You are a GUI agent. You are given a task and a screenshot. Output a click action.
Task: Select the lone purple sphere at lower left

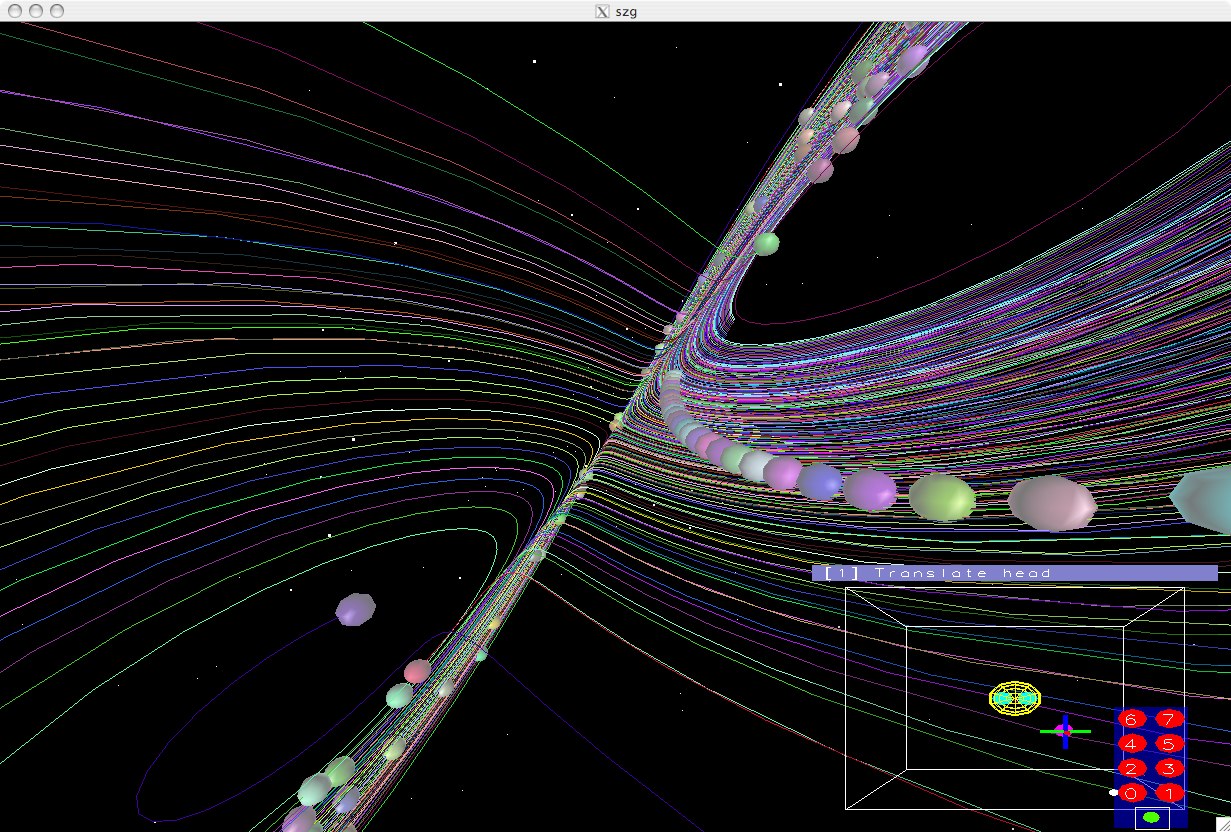point(355,608)
